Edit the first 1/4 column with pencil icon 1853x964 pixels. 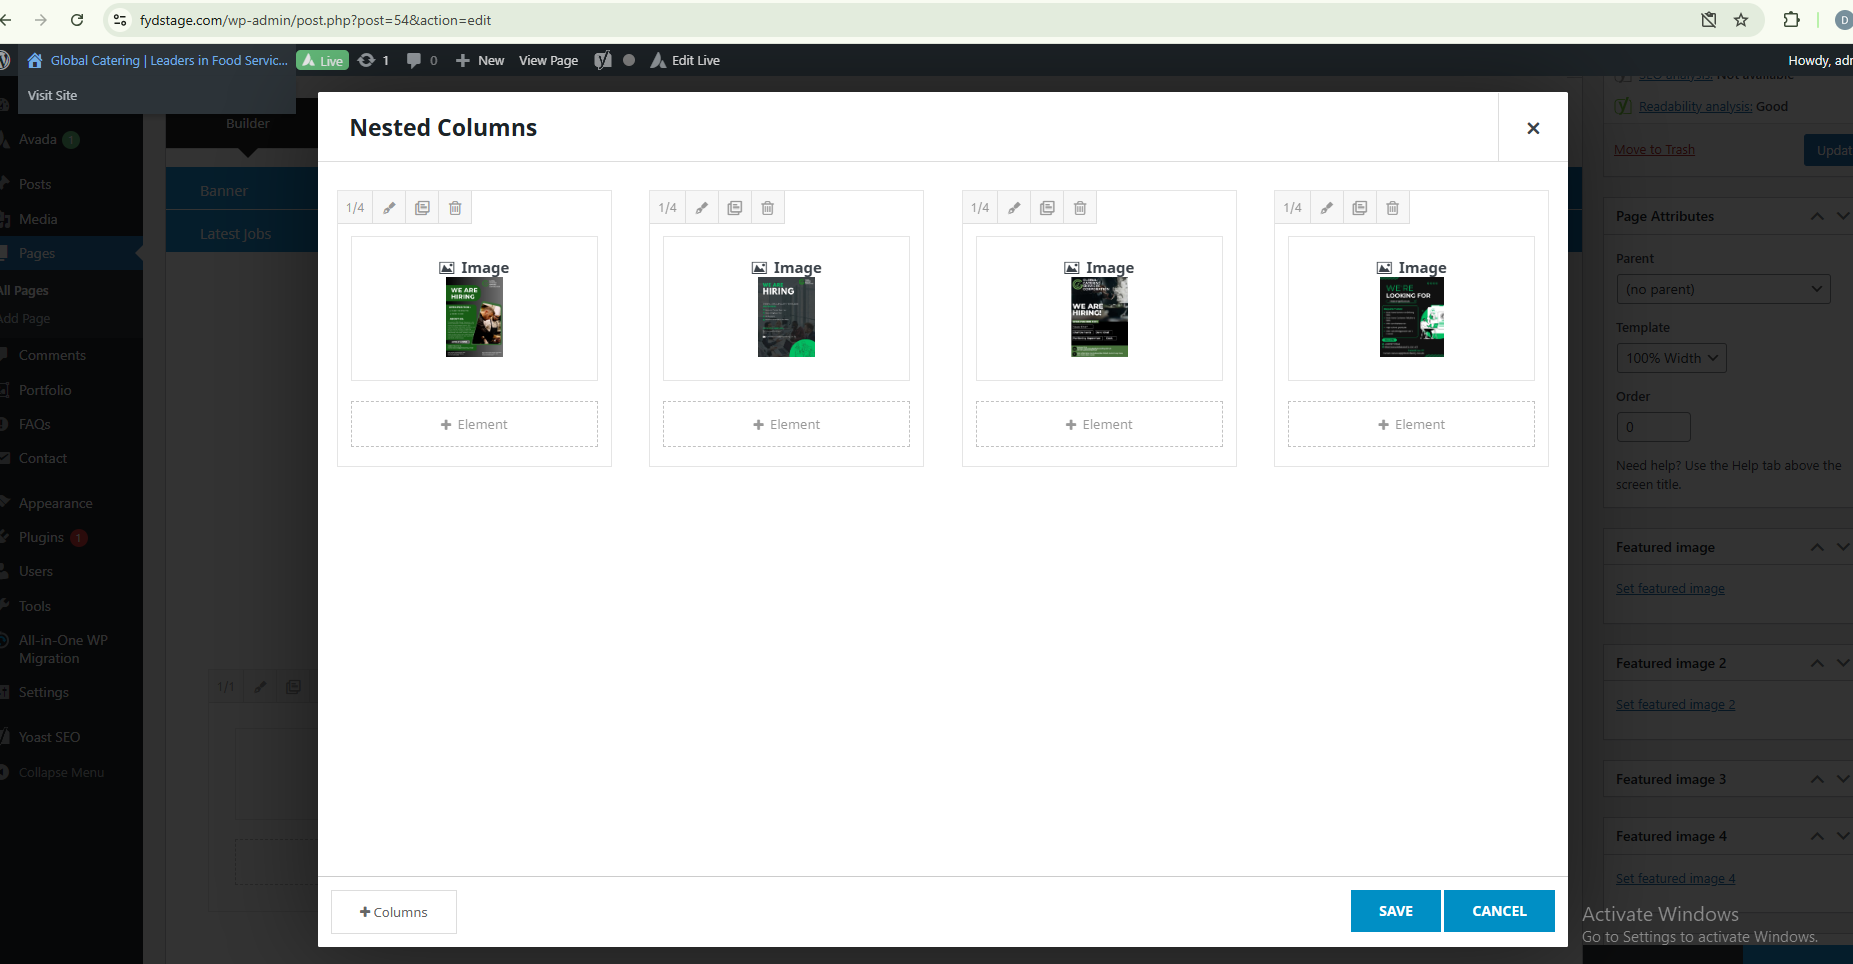[389, 208]
